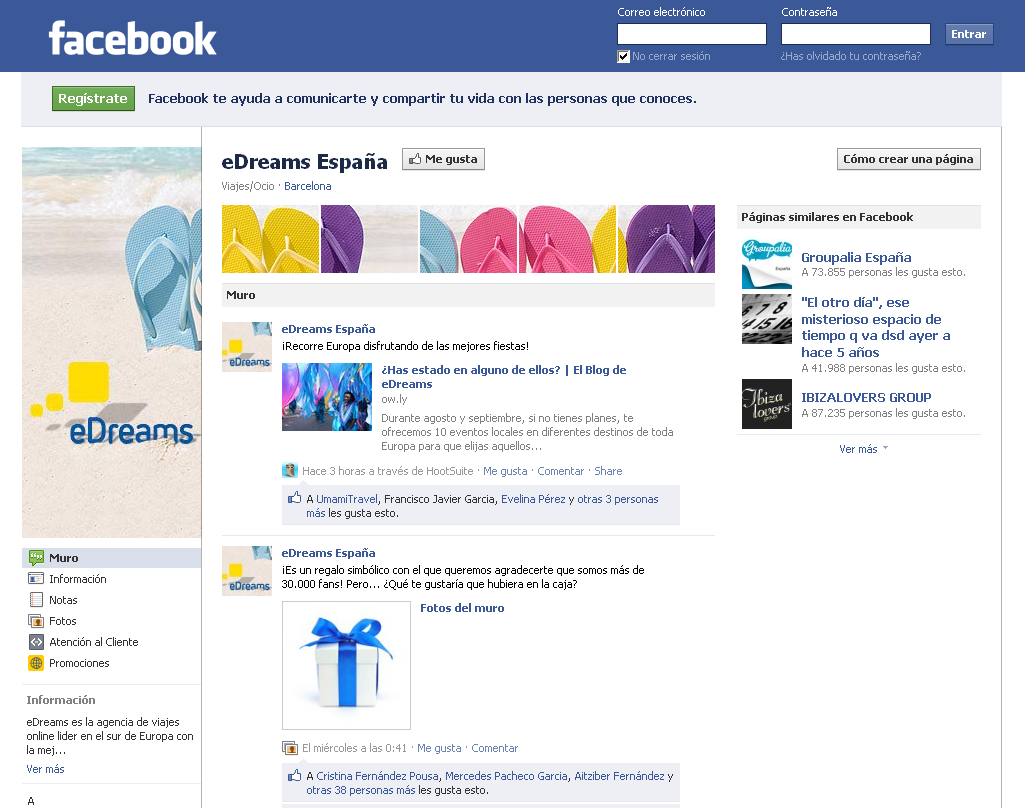The height and width of the screenshot is (808, 1025).
Task: Show otras 38 personas más likes
Action: pos(360,790)
